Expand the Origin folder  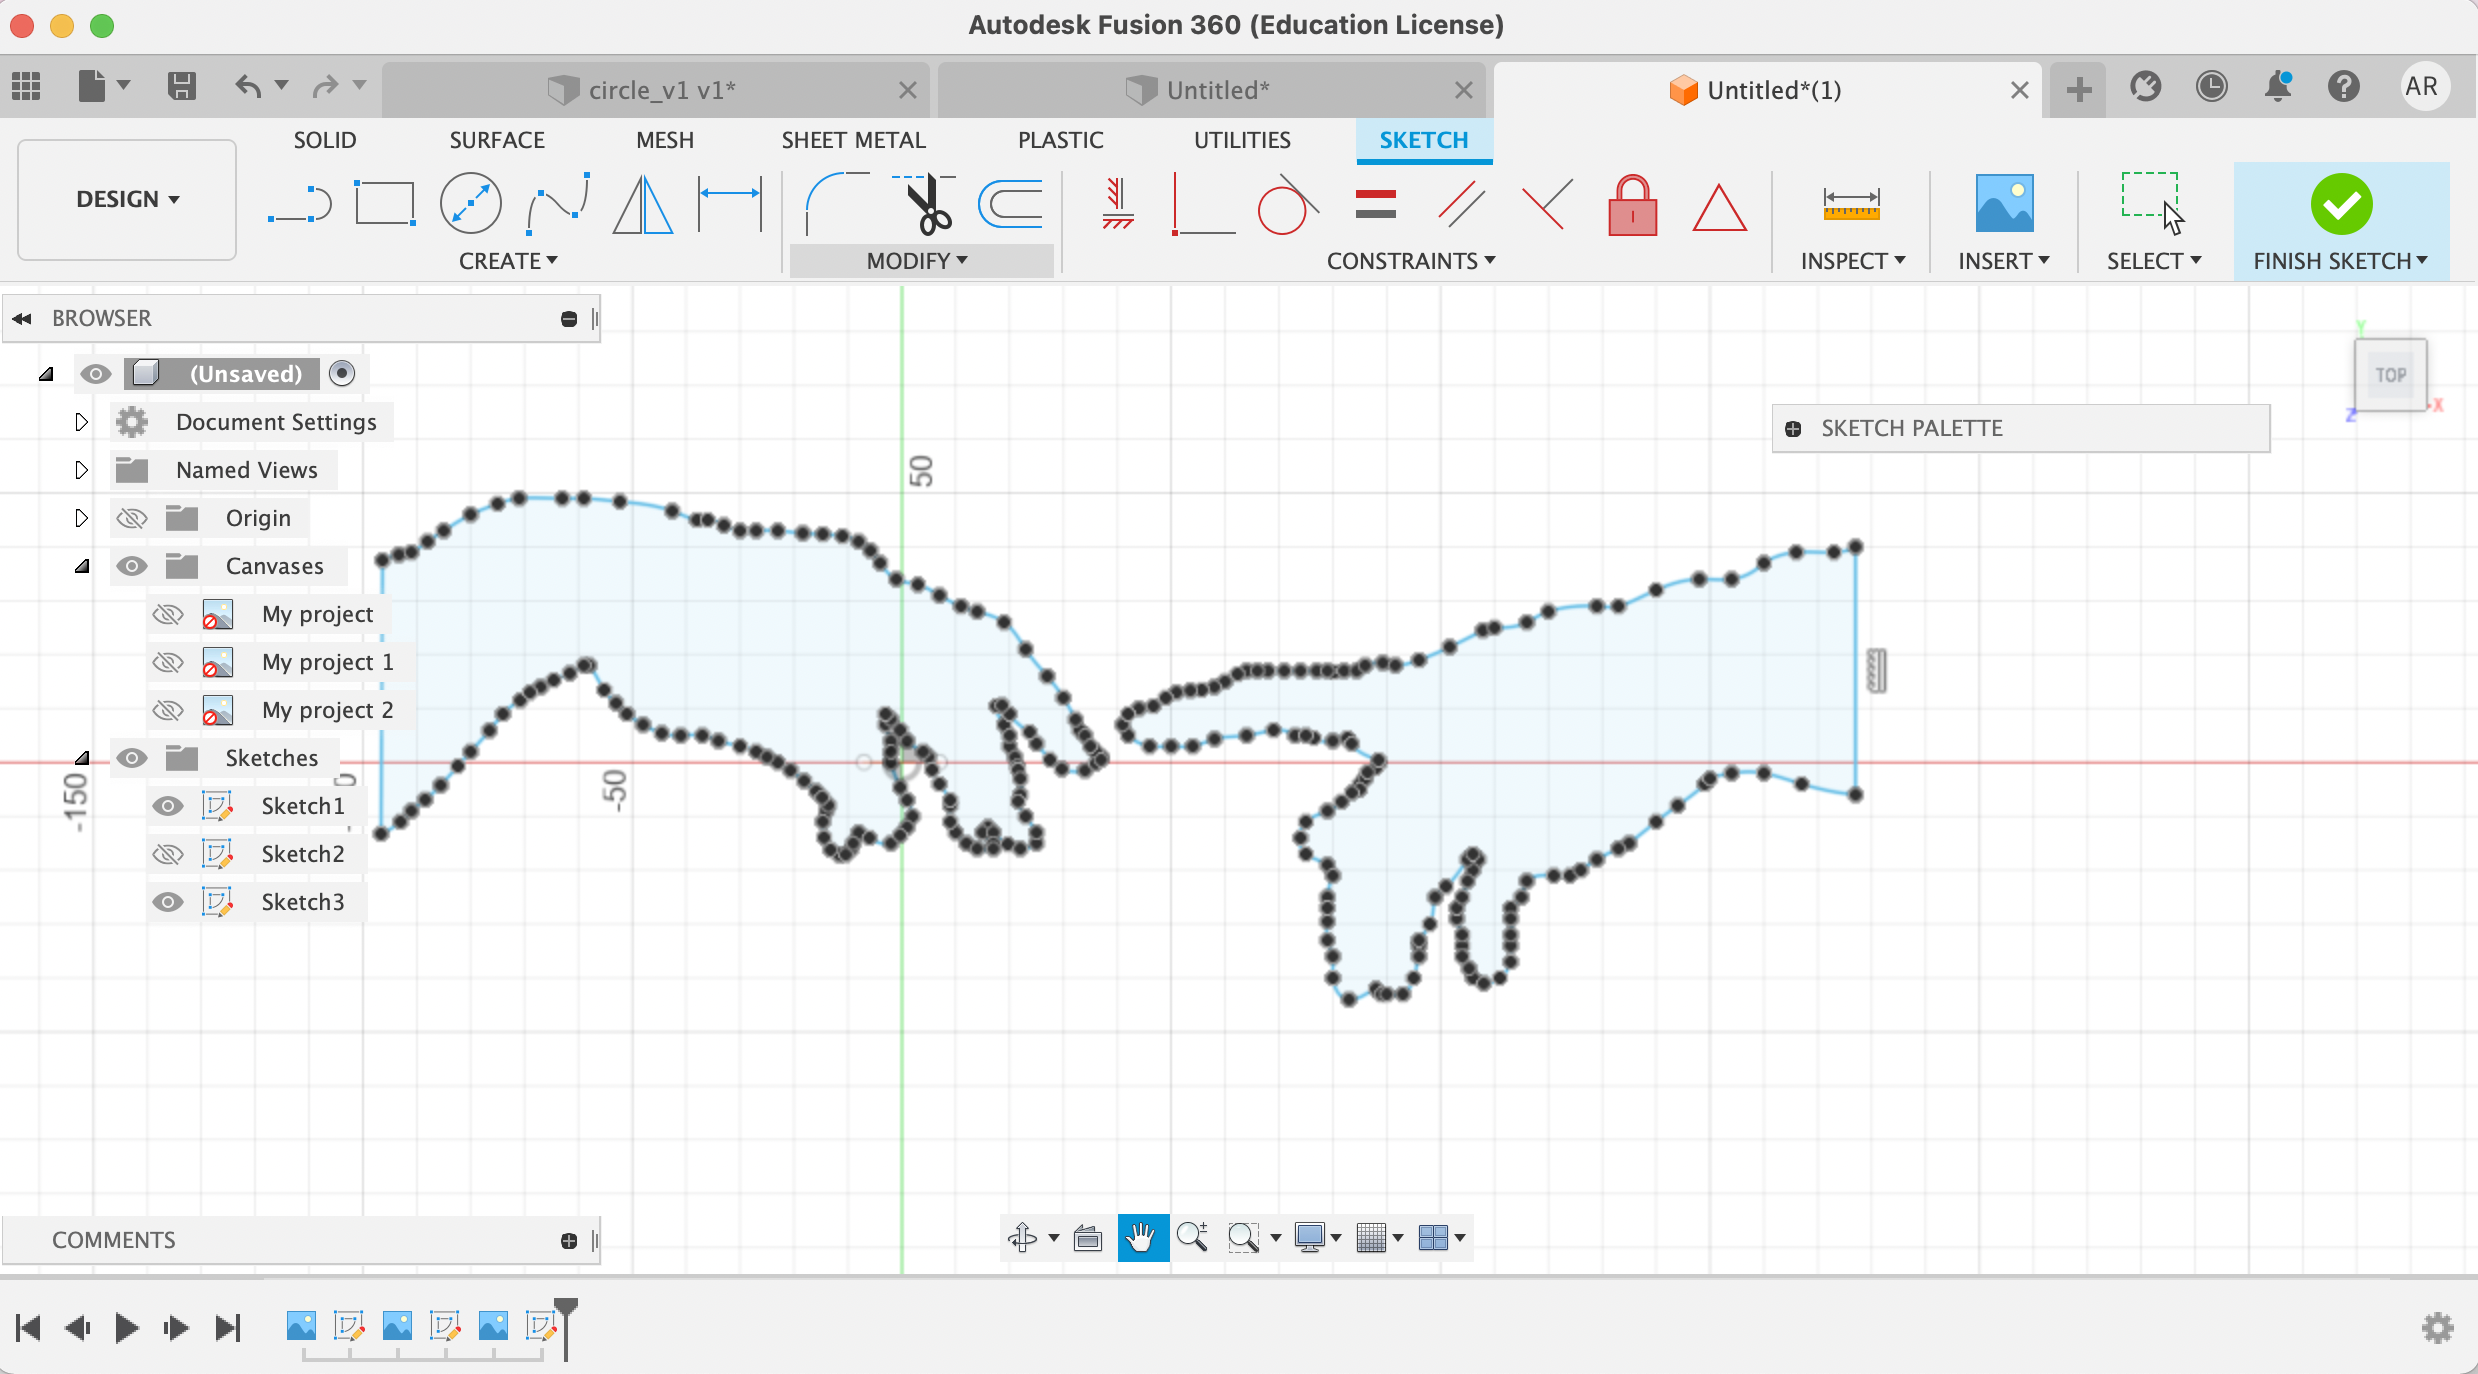coord(82,518)
